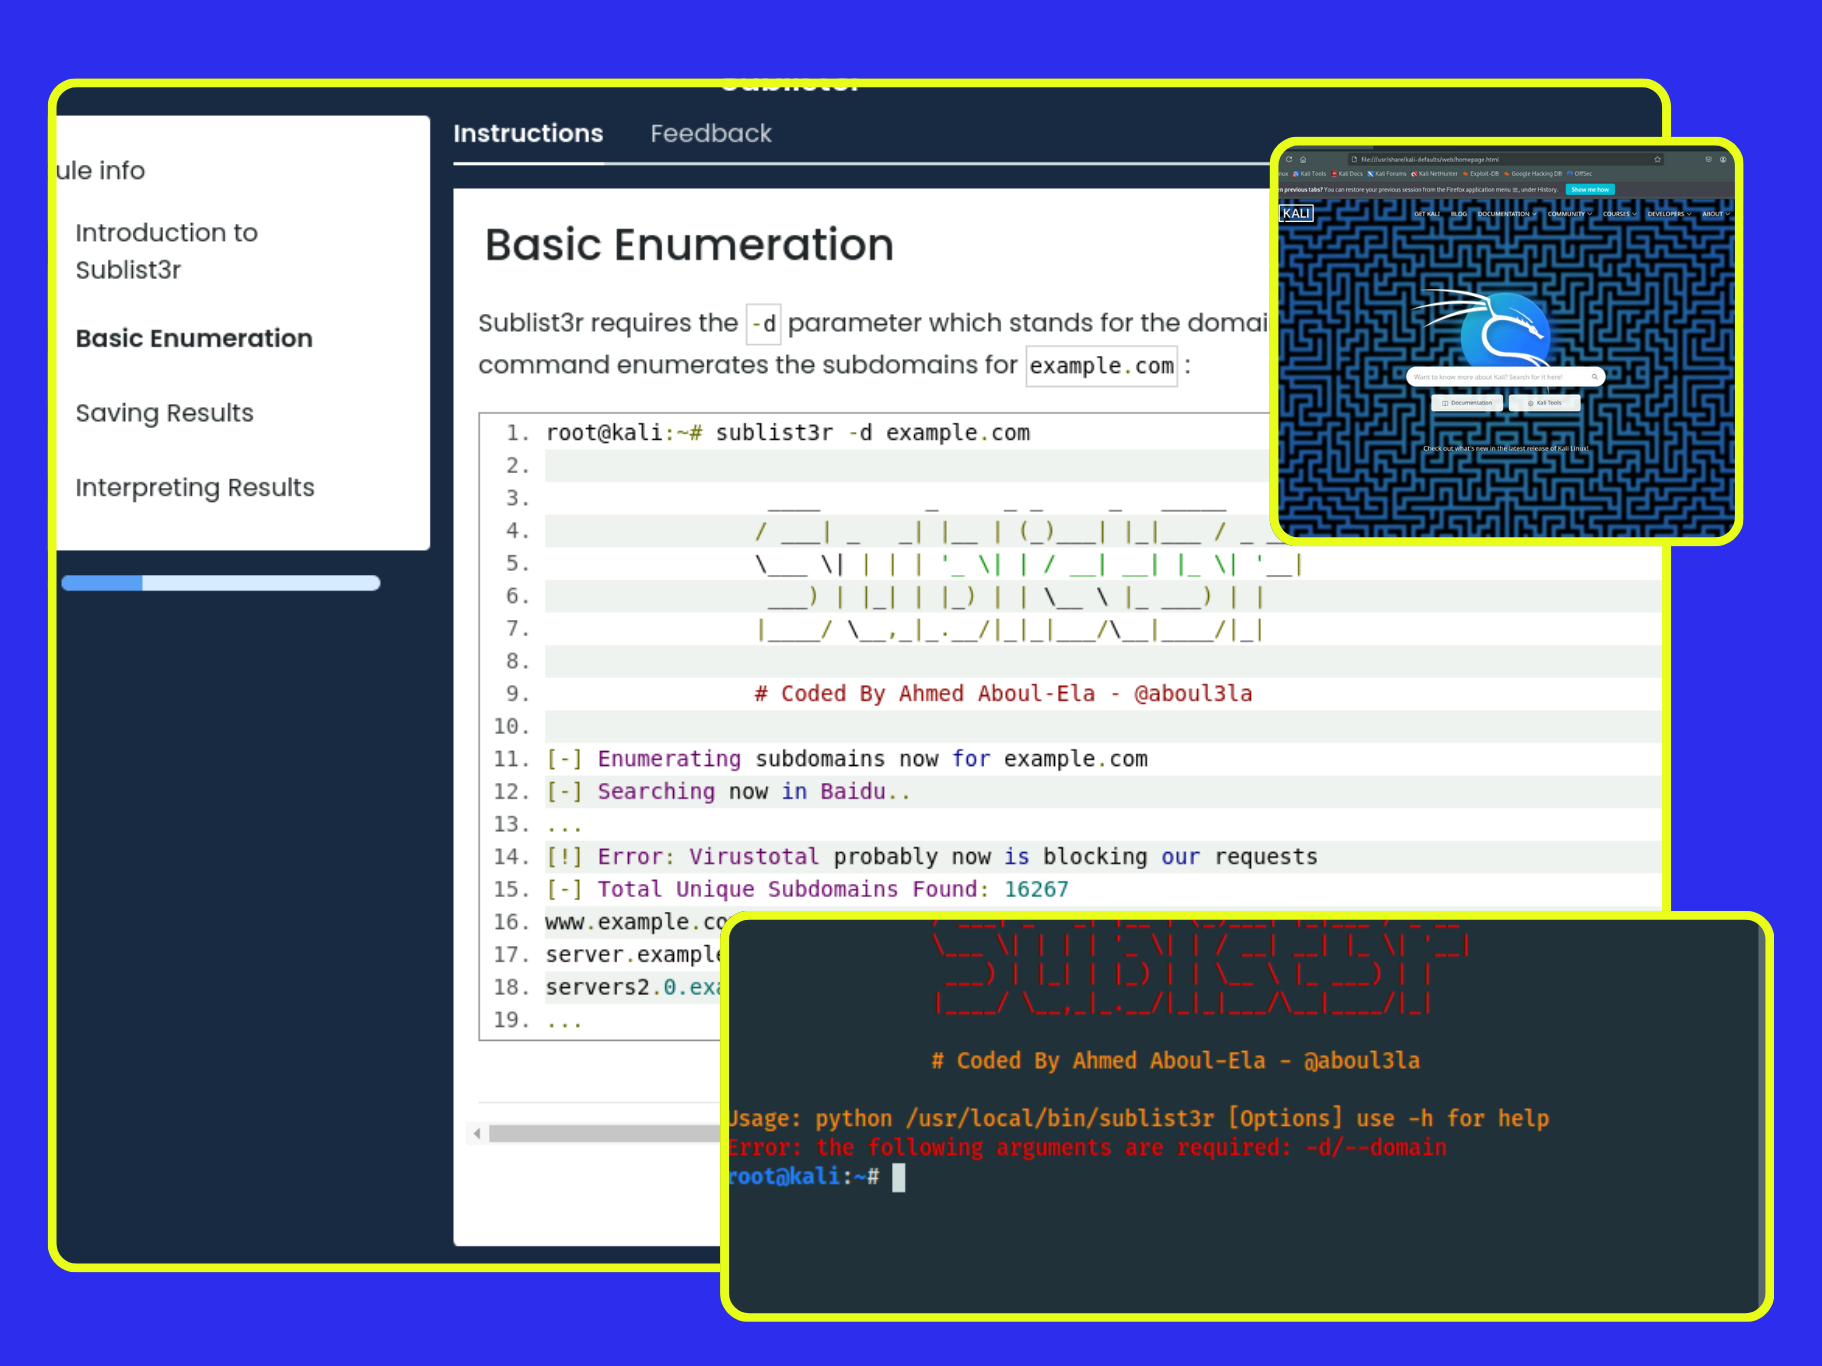Open the Kali Forums bookmark

coord(1387,174)
